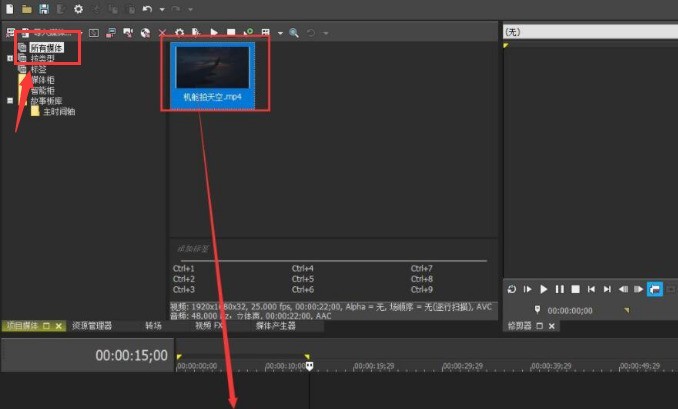Viewport: 678px width, 409px height.
Task: Pause playback in the trimmer
Action: 560,289
